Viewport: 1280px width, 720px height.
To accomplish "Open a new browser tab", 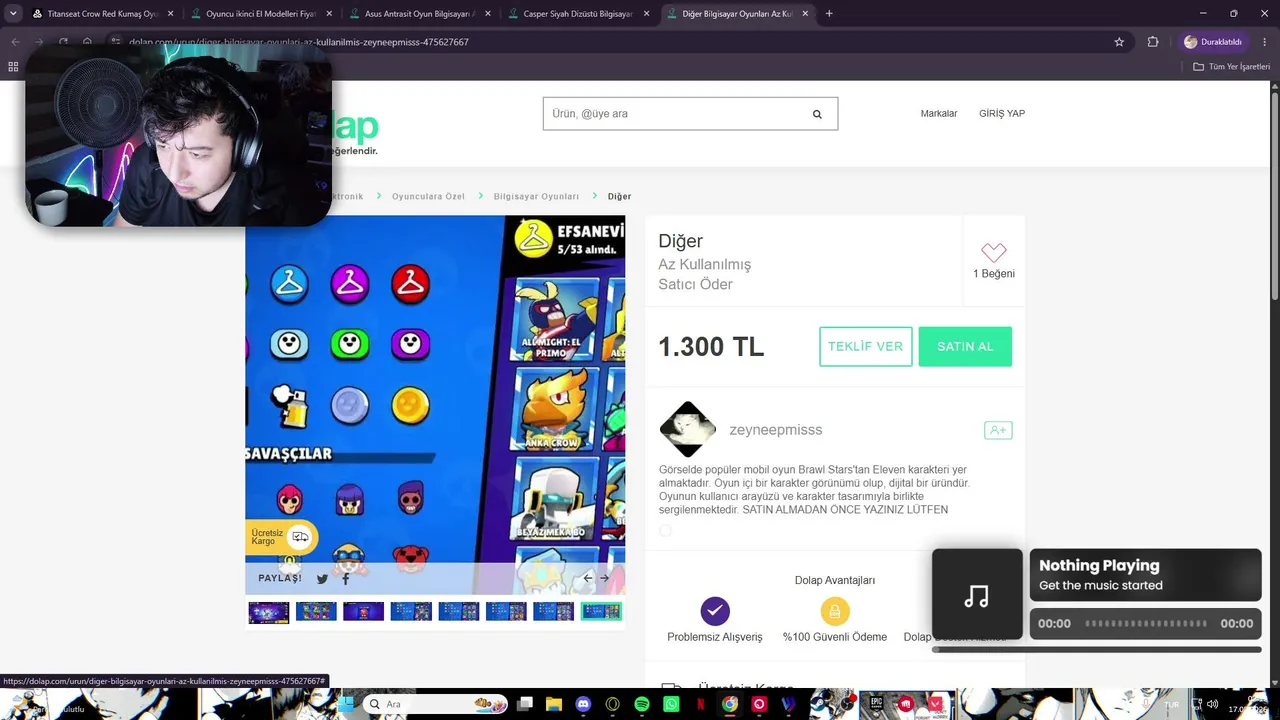I will pyautogui.click(x=829, y=14).
